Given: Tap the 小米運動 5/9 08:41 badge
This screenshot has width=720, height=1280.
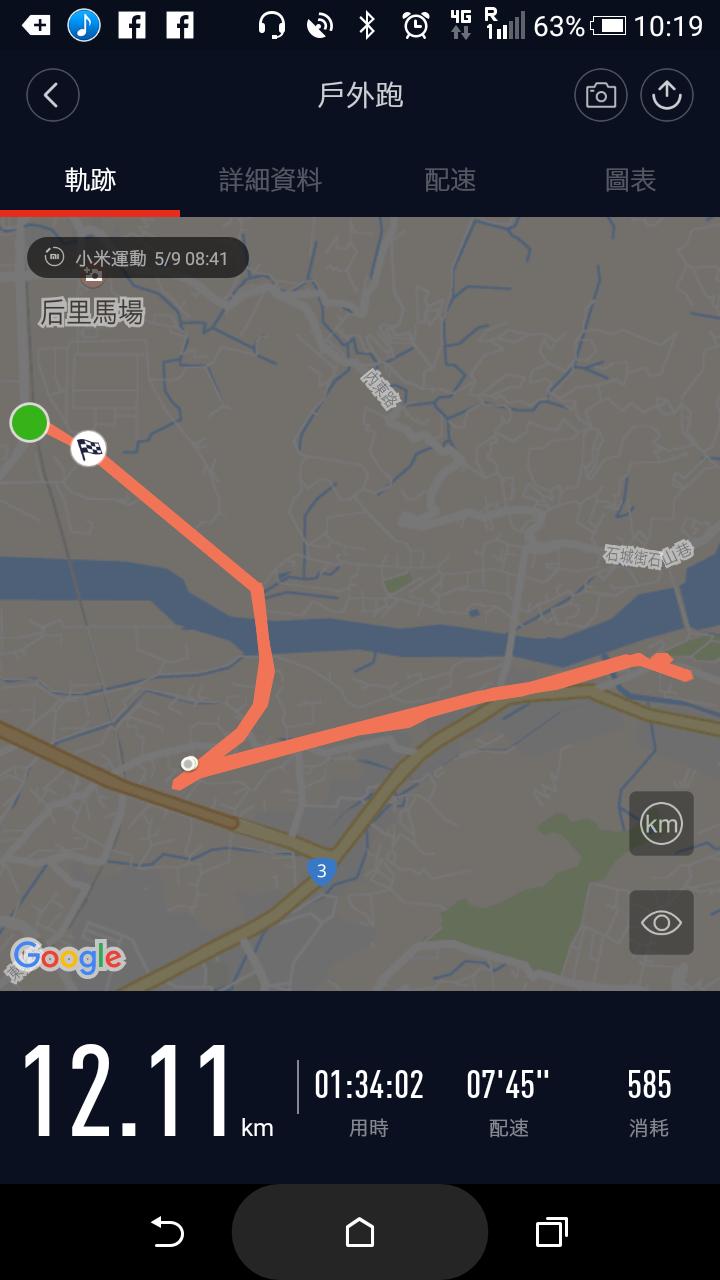Looking at the screenshot, I should 138,258.
